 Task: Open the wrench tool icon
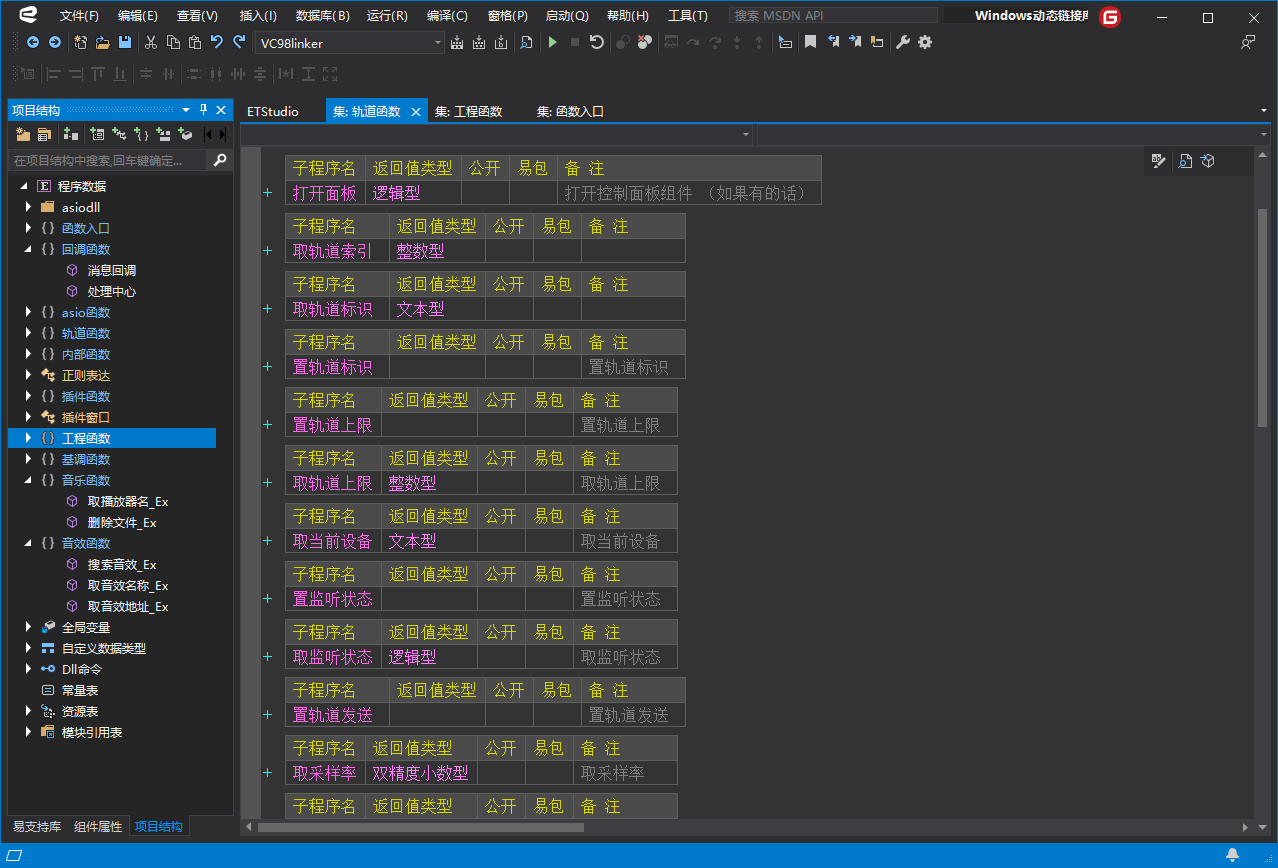[903, 42]
